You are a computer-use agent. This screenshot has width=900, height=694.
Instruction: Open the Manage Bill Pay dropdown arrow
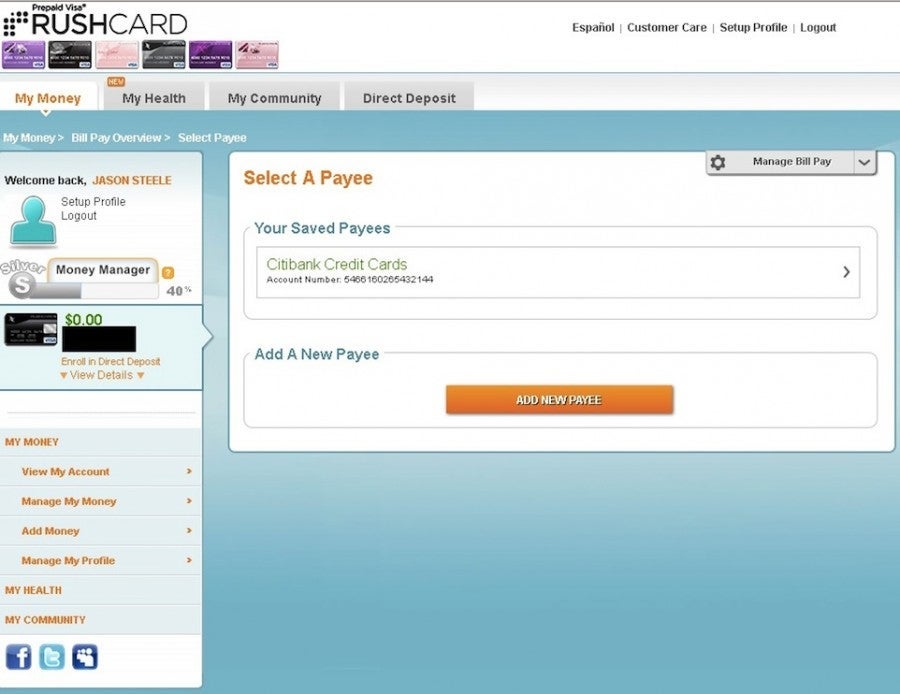click(x=864, y=162)
